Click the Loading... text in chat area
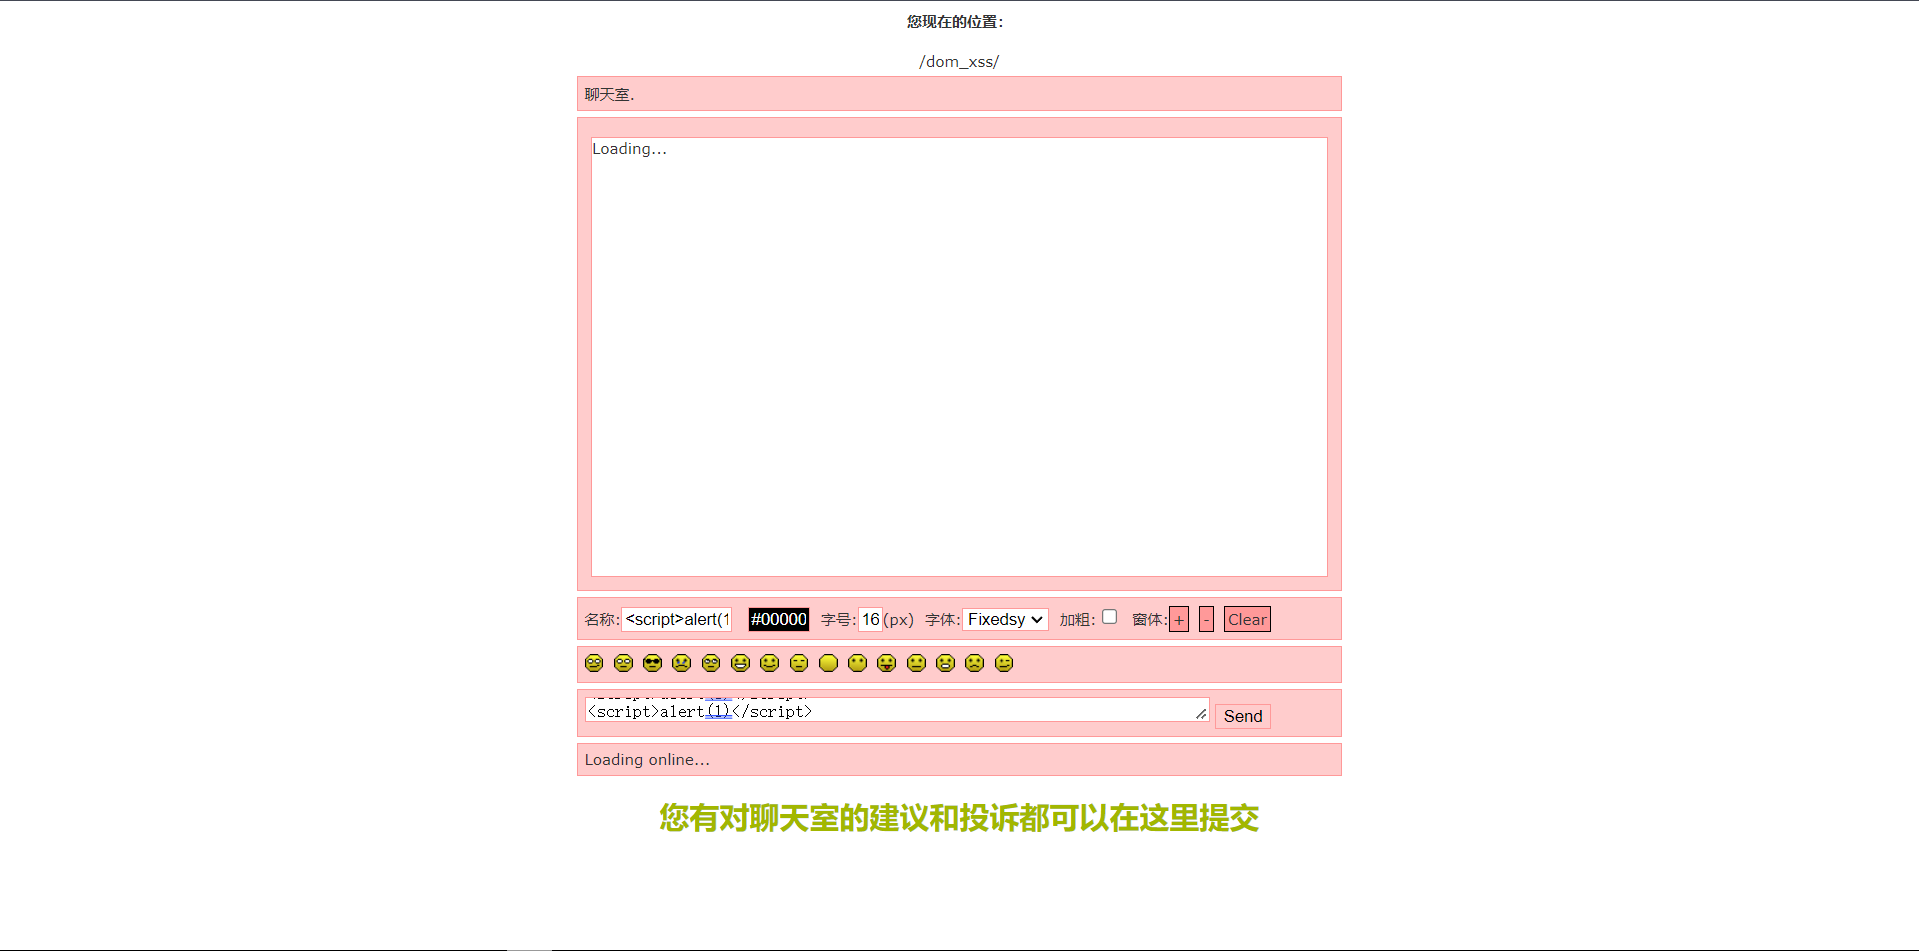The image size is (1919, 951). click(629, 148)
